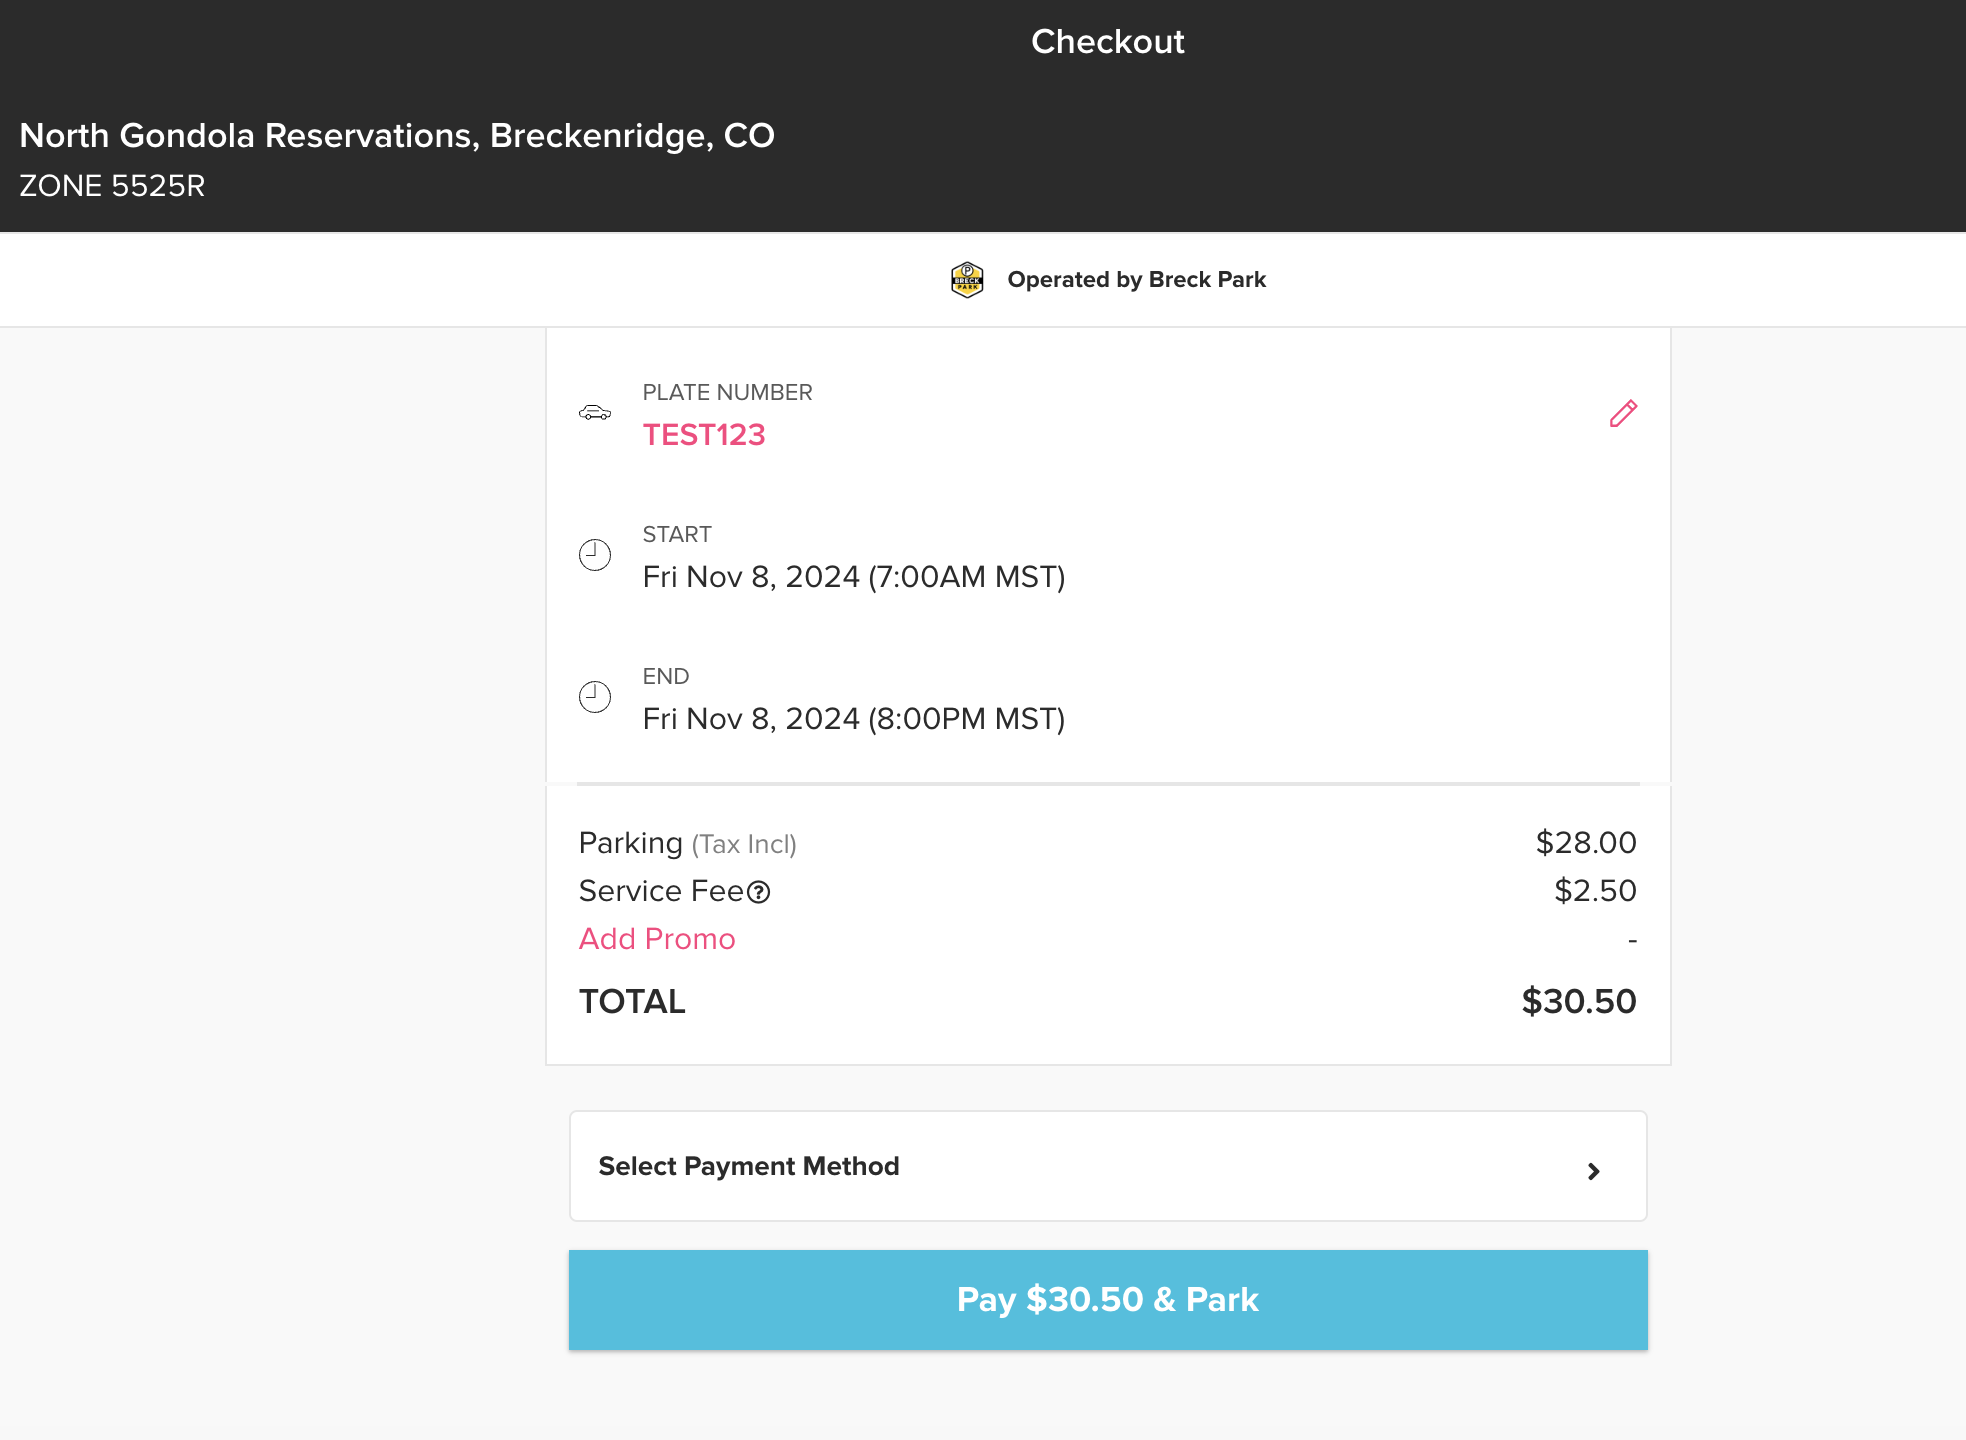This screenshot has height=1440, width=1966.
Task: Click the pencil edit icon for plate number
Action: (1623, 414)
